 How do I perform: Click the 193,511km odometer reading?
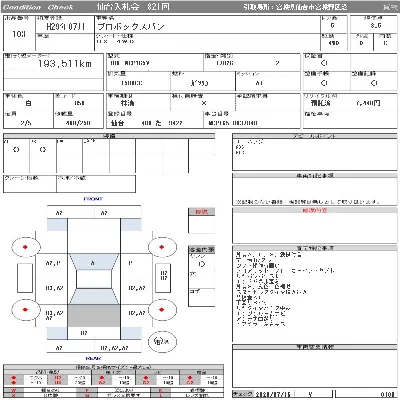point(65,64)
